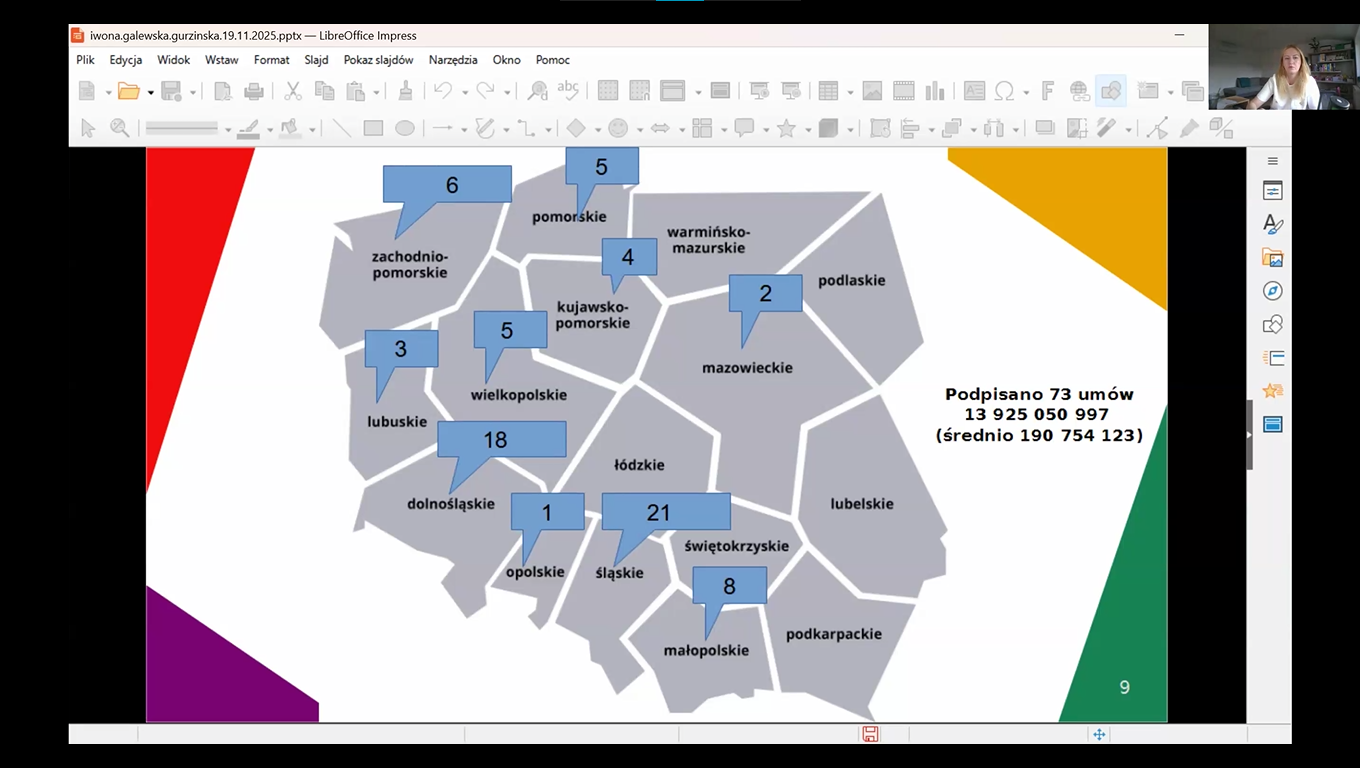
Task: Toggle the shadow effect button
Action: pyautogui.click(x=1045, y=128)
